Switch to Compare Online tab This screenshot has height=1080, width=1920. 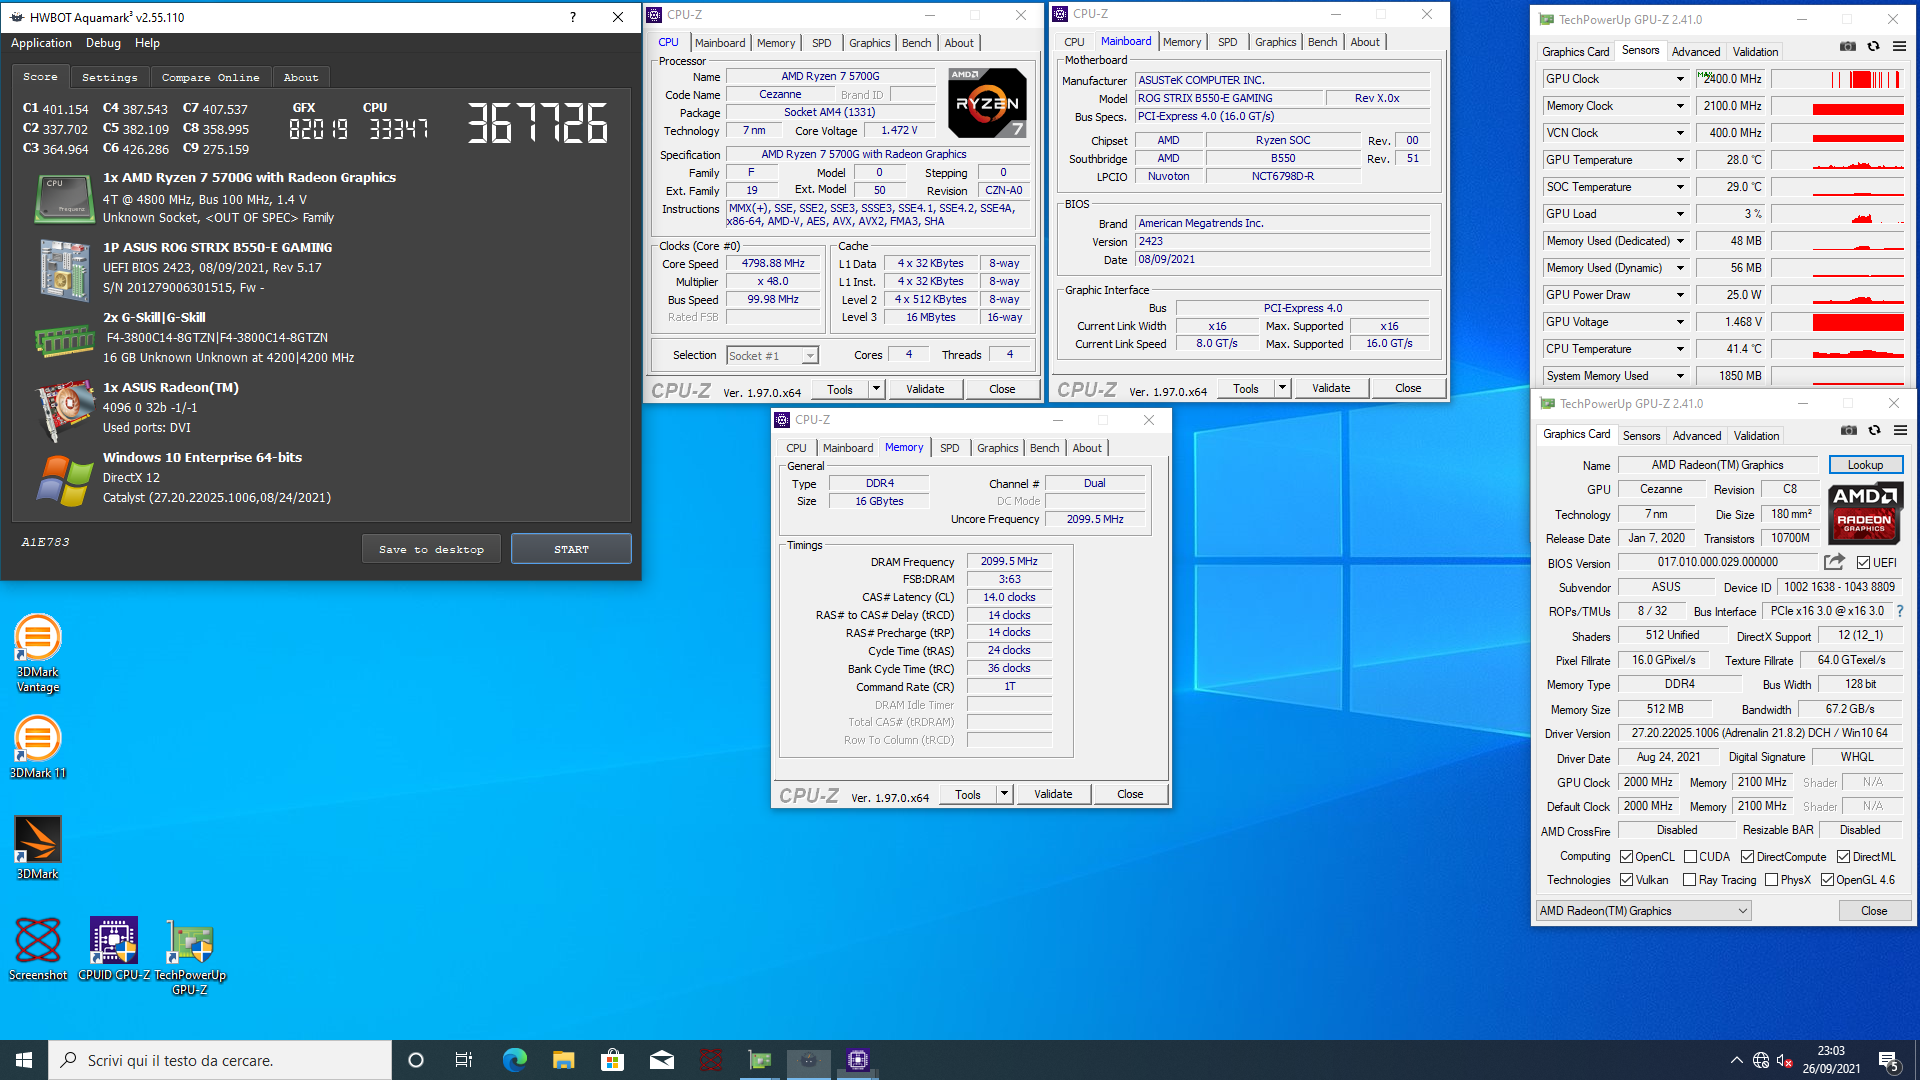point(210,77)
